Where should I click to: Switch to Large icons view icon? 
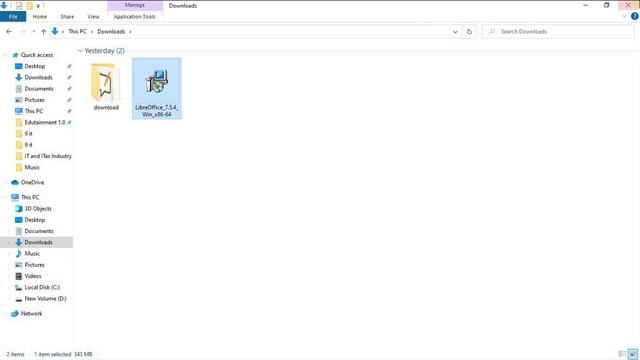click(633, 354)
